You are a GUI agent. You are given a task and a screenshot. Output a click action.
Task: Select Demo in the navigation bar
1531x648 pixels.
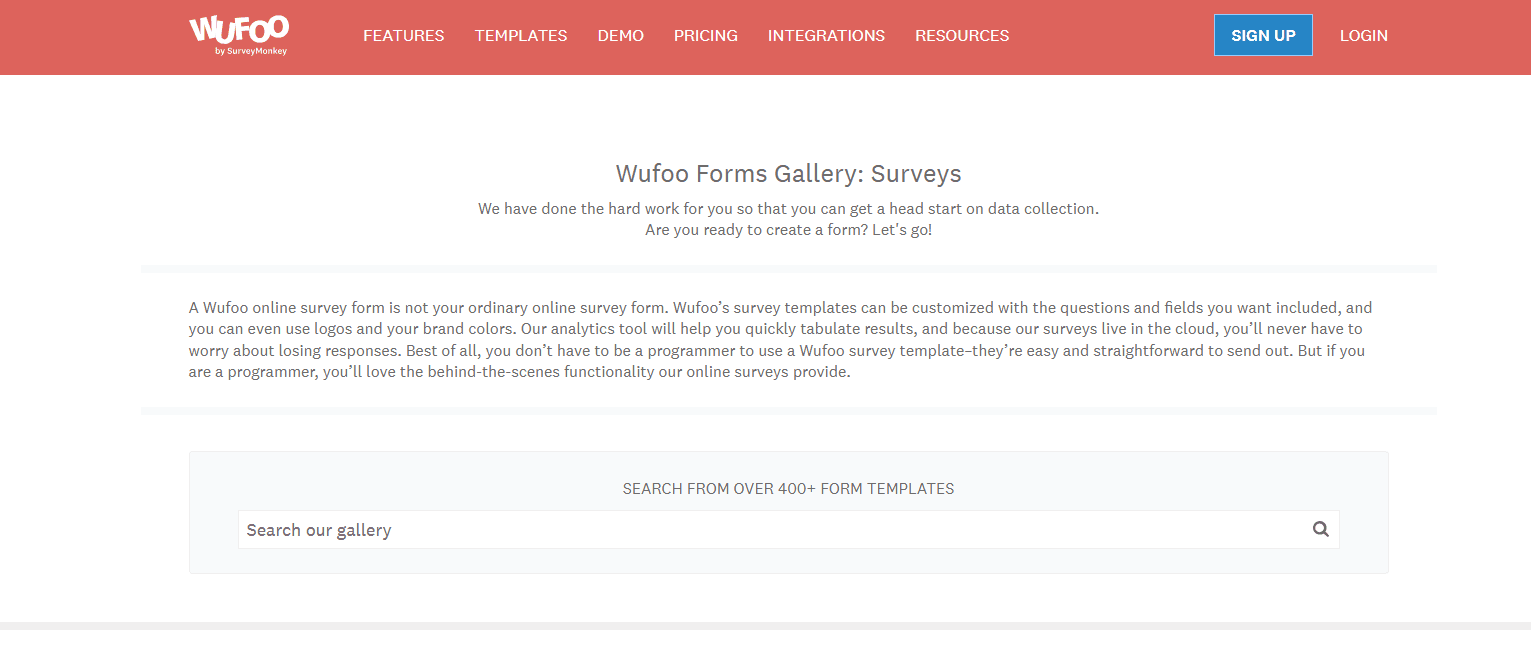(x=621, y=36)
